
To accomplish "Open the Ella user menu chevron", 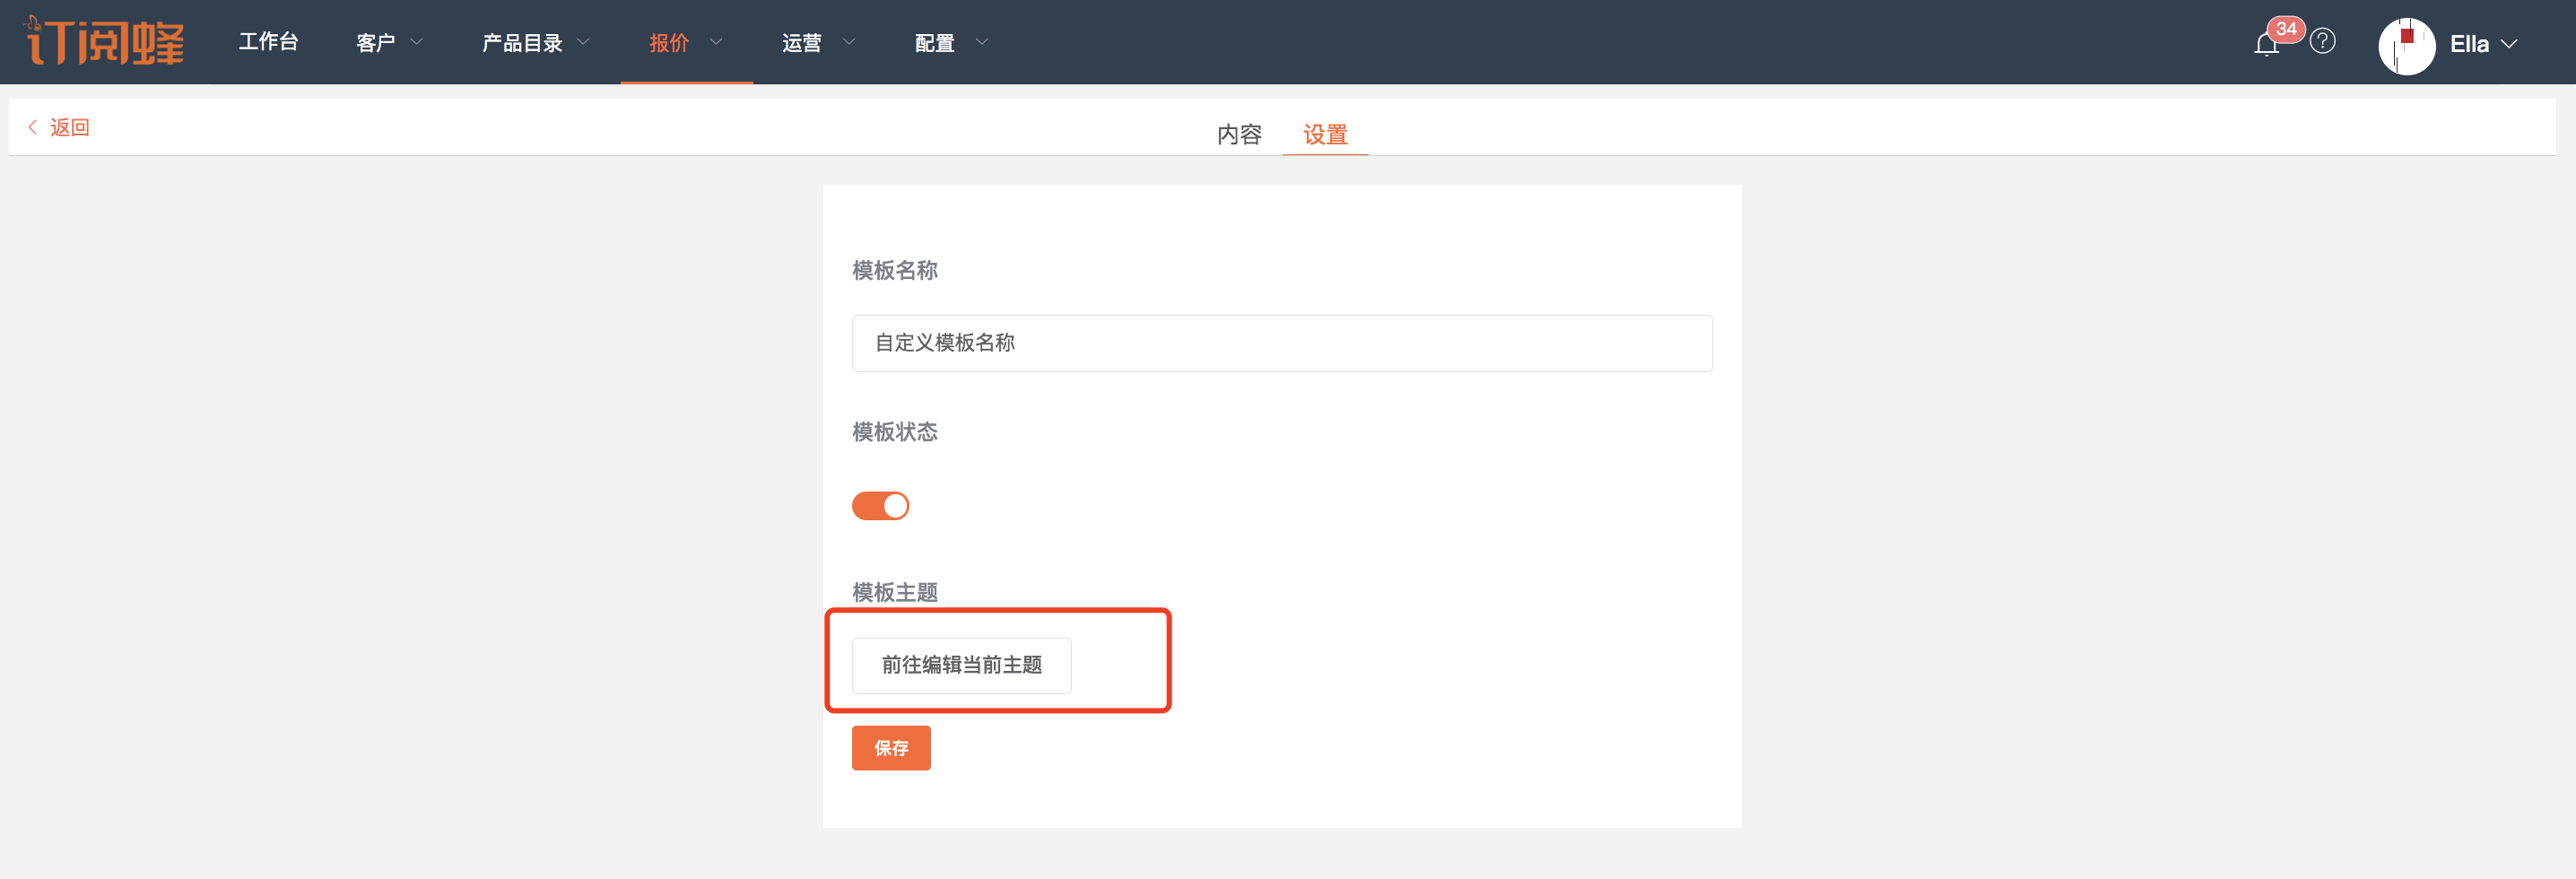I will tap(2508, 44).
